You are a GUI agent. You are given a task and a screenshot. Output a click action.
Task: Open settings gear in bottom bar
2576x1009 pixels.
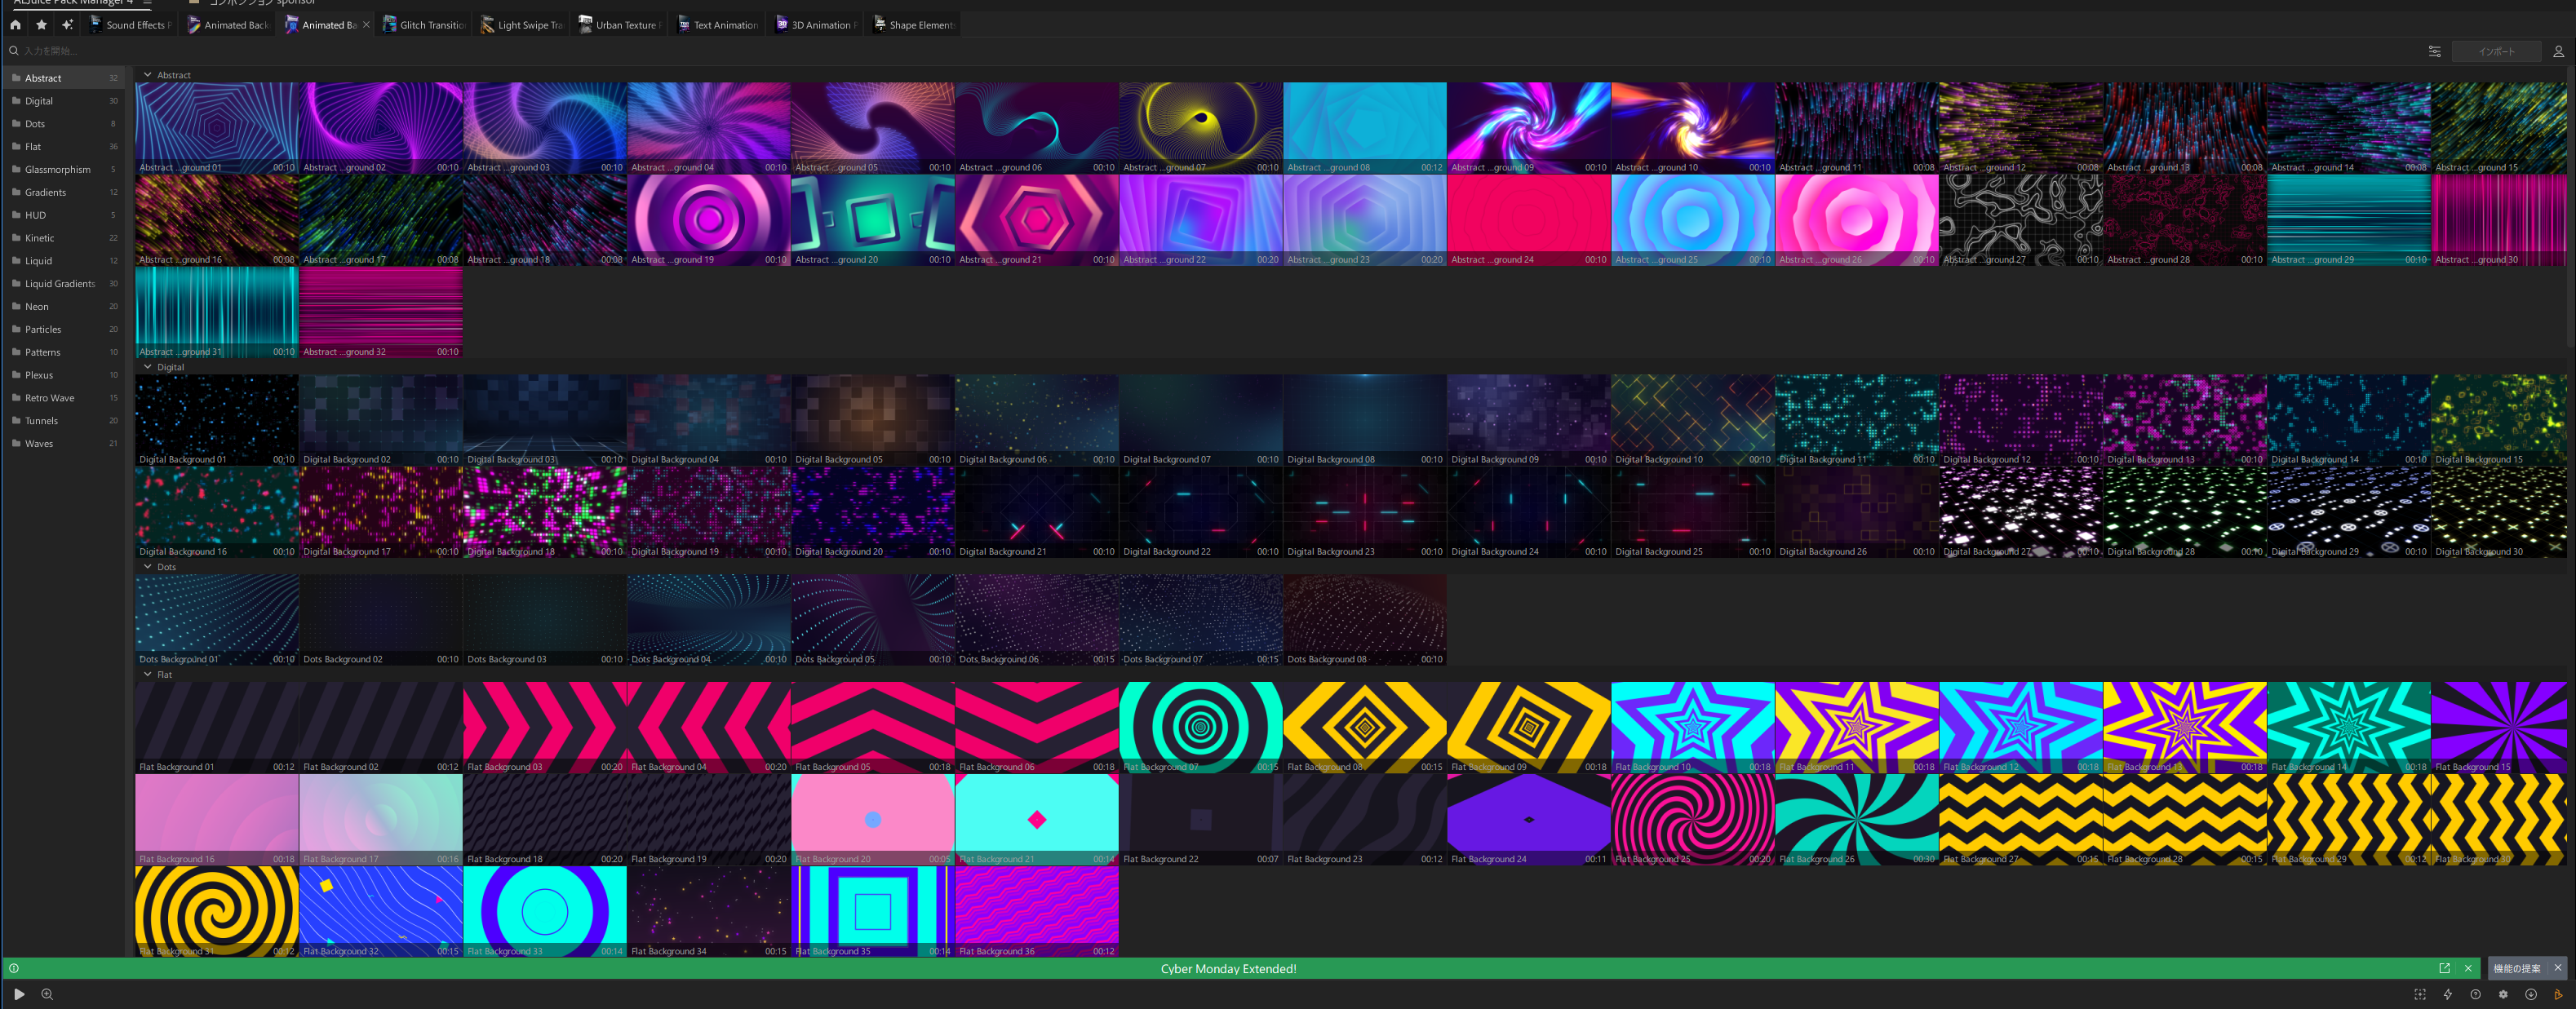(2503, 994)
